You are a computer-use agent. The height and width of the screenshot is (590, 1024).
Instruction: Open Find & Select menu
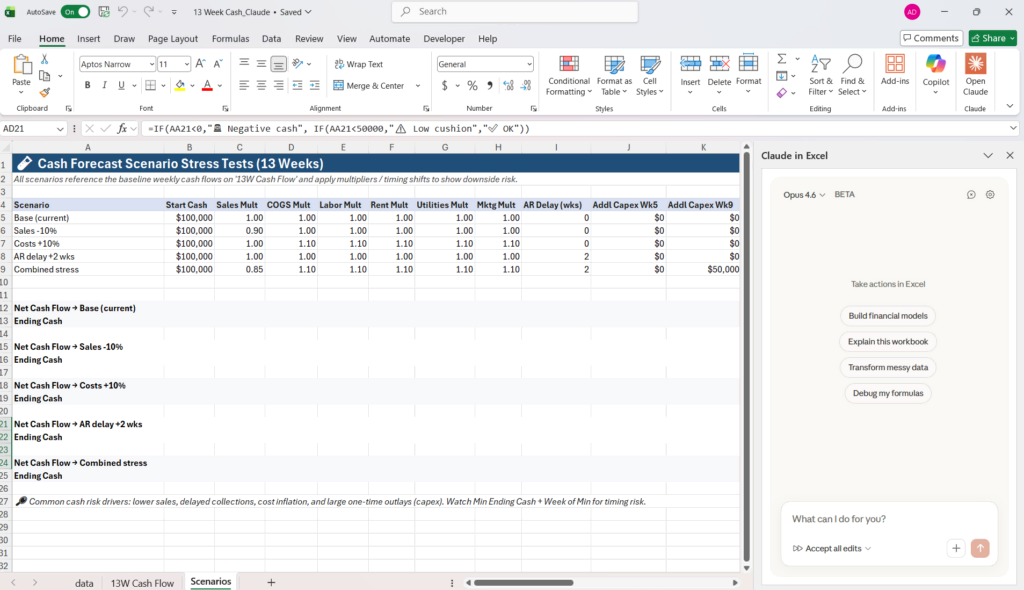click(x=852, y=76)
